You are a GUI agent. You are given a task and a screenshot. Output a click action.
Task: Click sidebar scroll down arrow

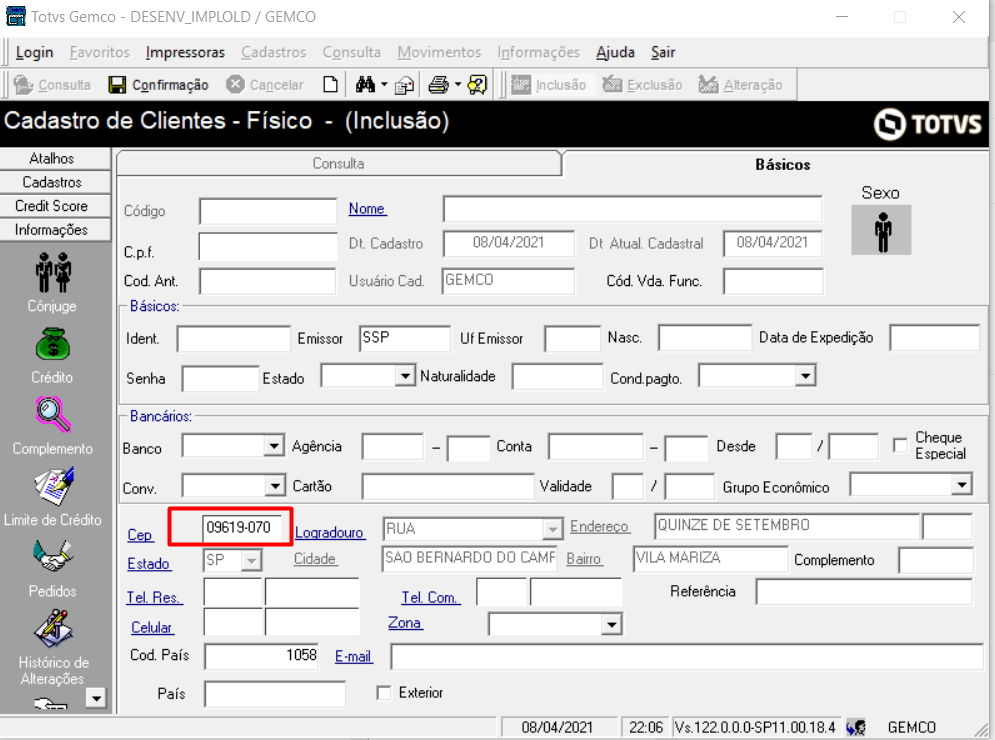click(96, 699)
